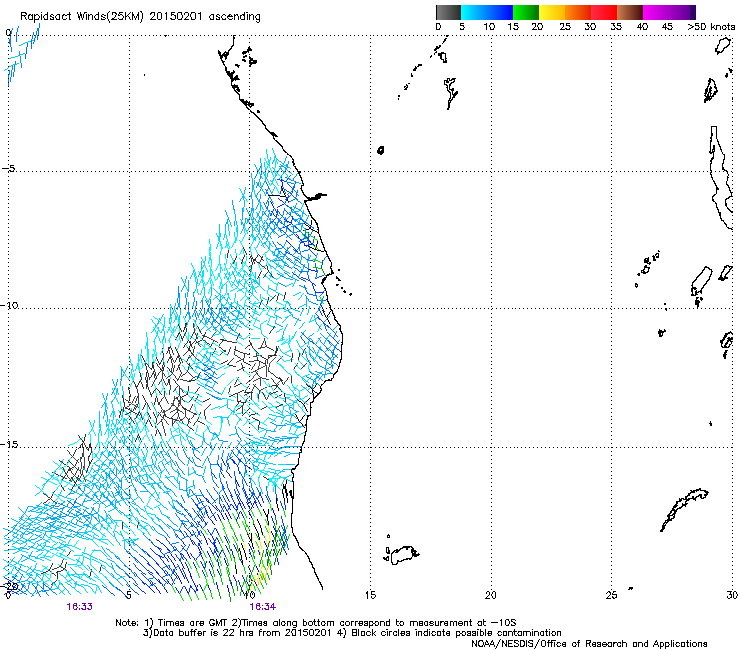Pick the yellow 20–25 knots legend segment
This screenshot has height=650, width=740.
(552, 12)
